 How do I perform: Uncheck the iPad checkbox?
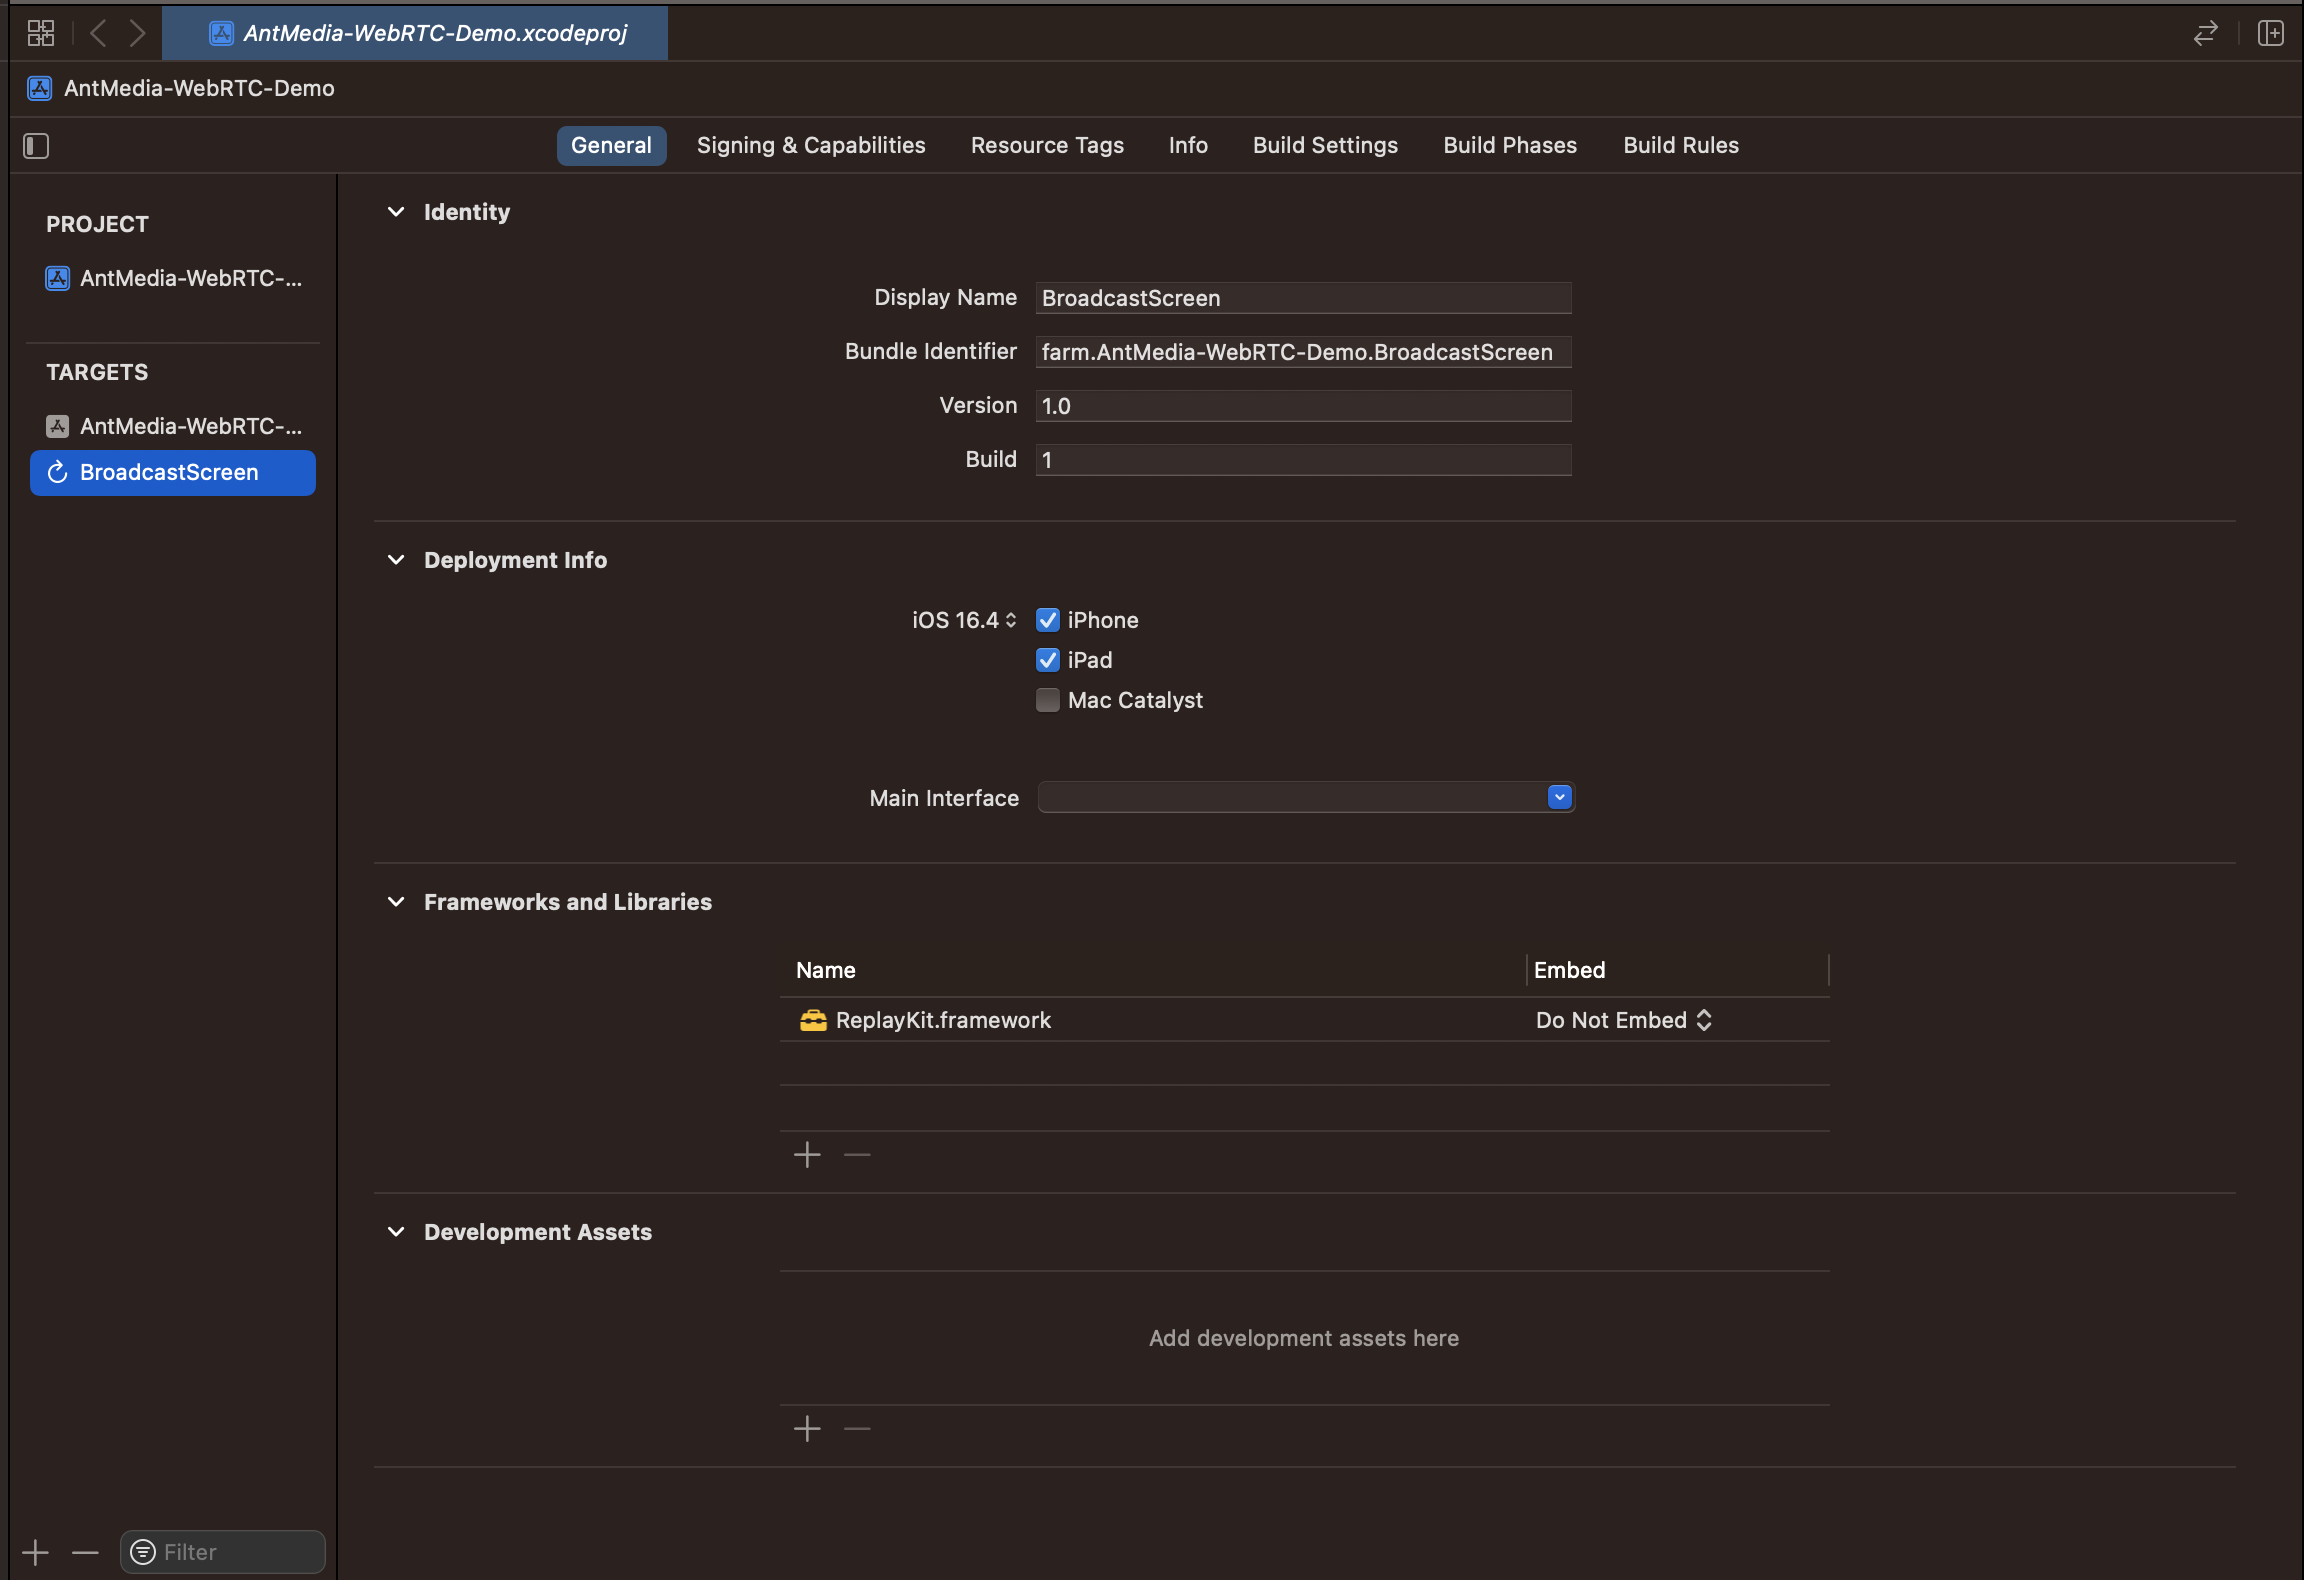pos(1047,660)
